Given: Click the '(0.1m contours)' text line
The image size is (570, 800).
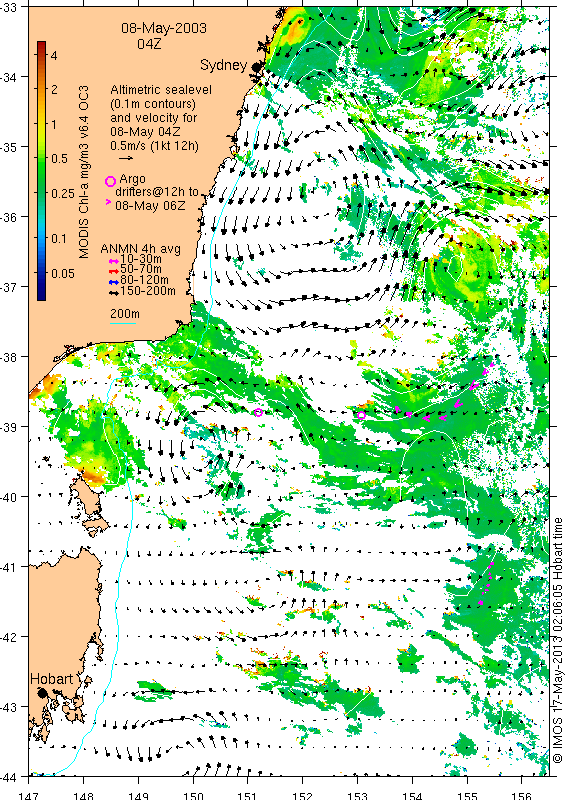Looking at the screenshot, I should pos(153,104).
